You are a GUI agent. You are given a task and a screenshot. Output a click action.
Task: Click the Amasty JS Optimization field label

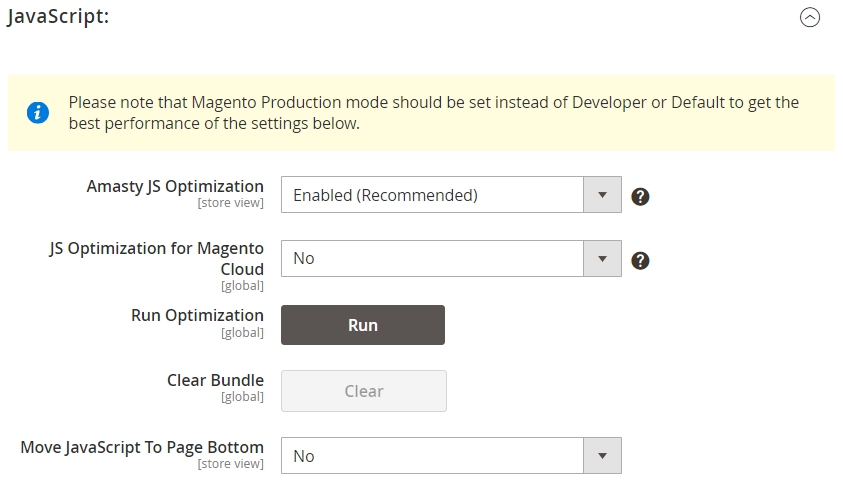coord(175,186)
